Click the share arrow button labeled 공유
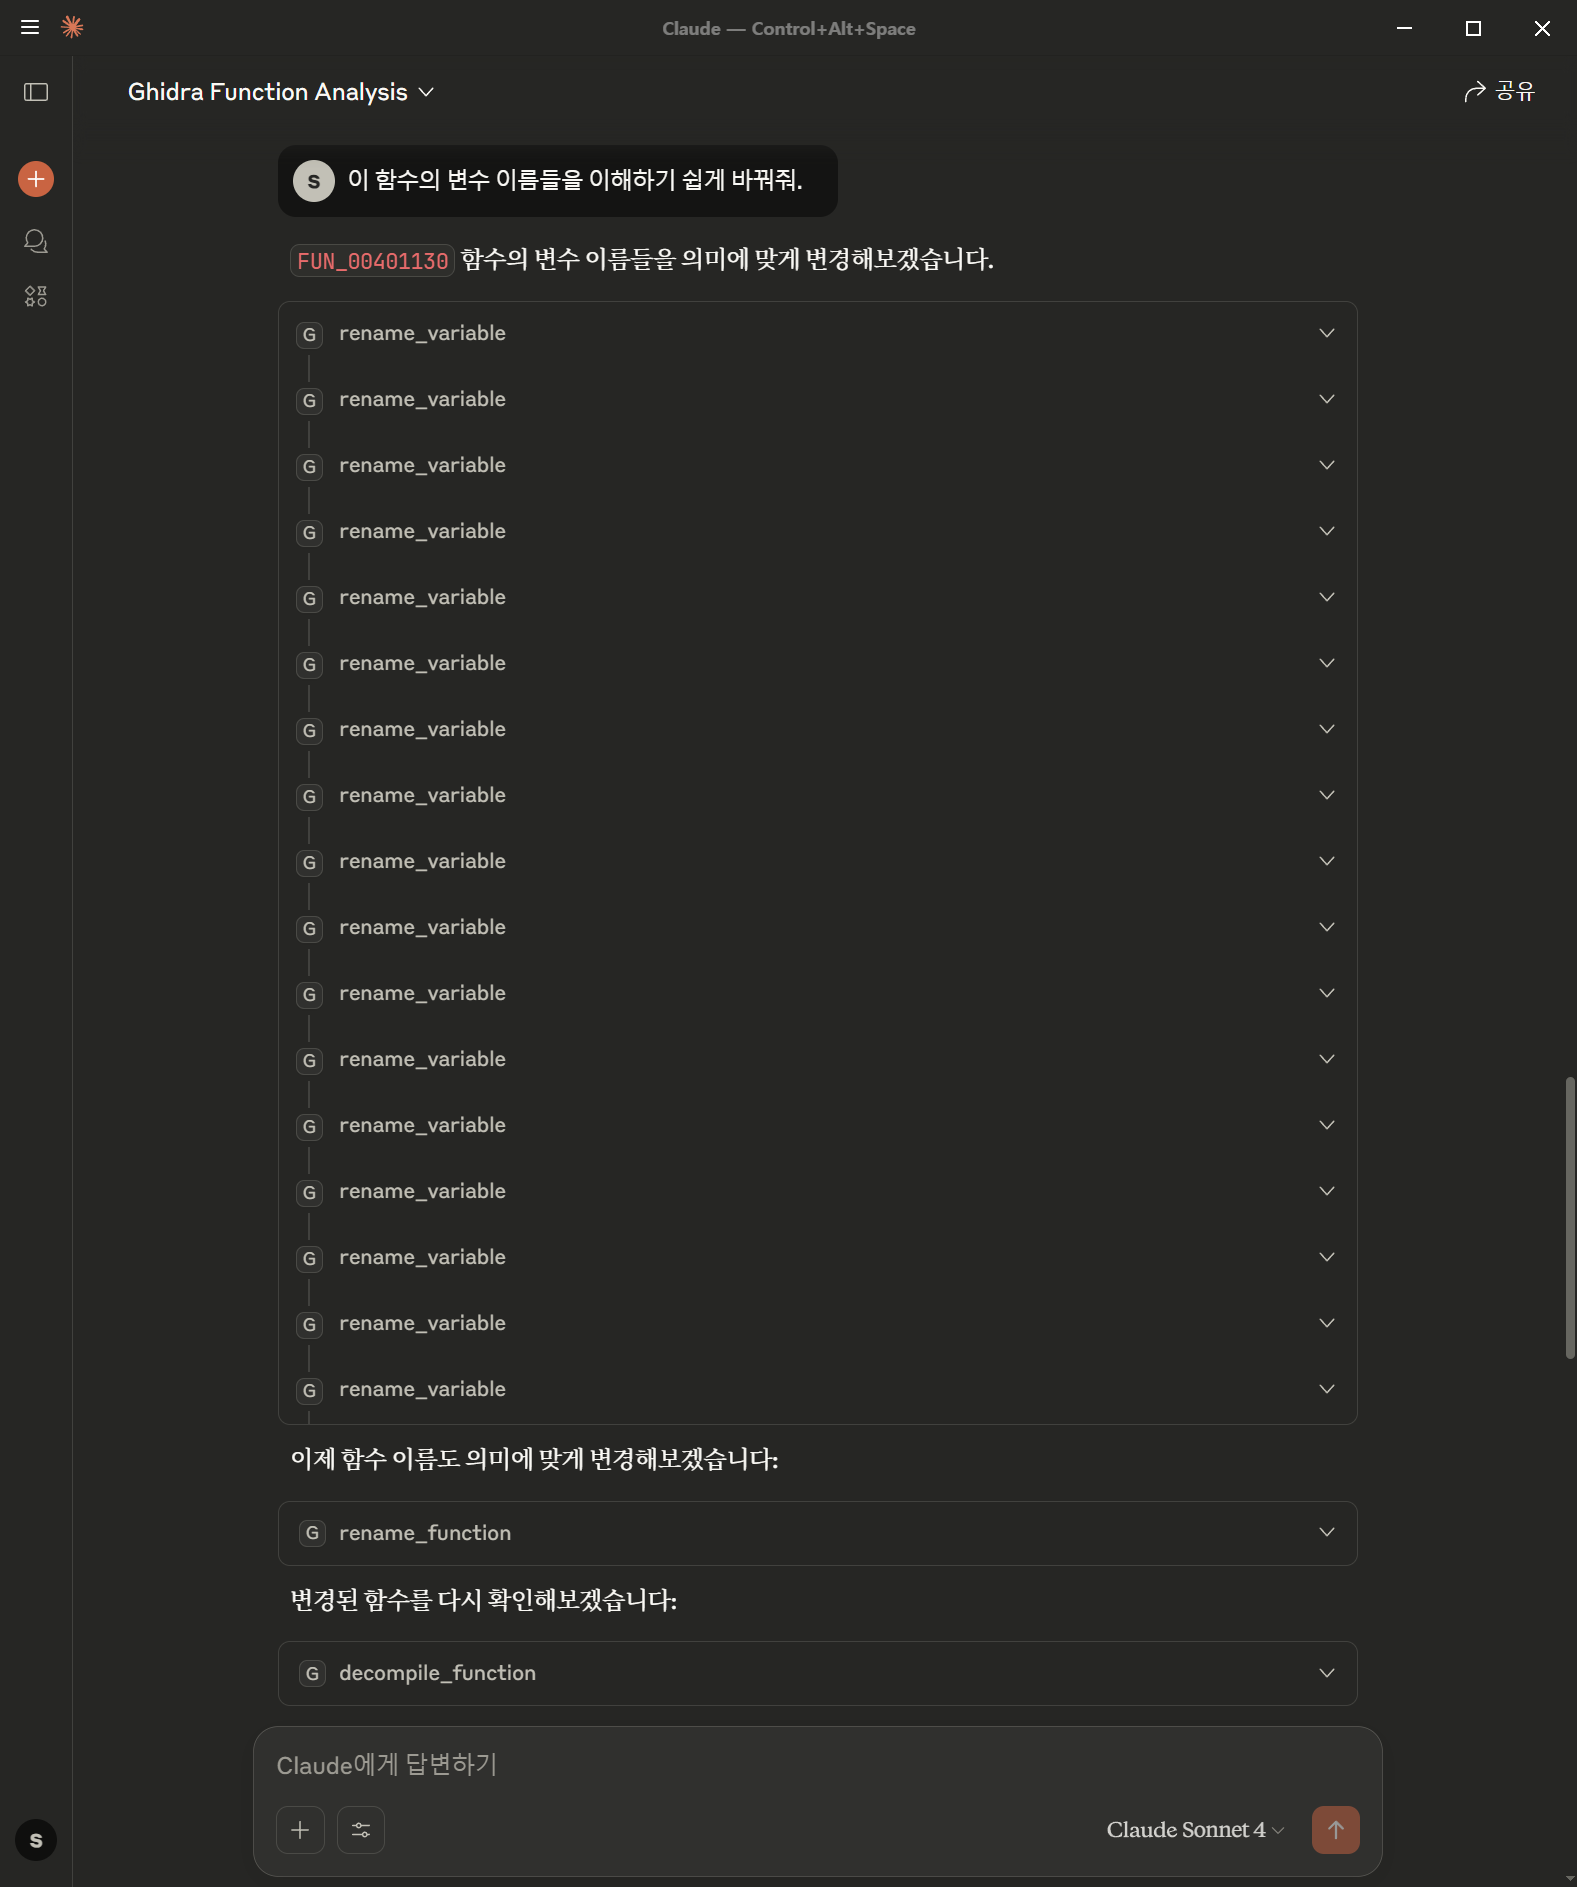 [1498, 92]
